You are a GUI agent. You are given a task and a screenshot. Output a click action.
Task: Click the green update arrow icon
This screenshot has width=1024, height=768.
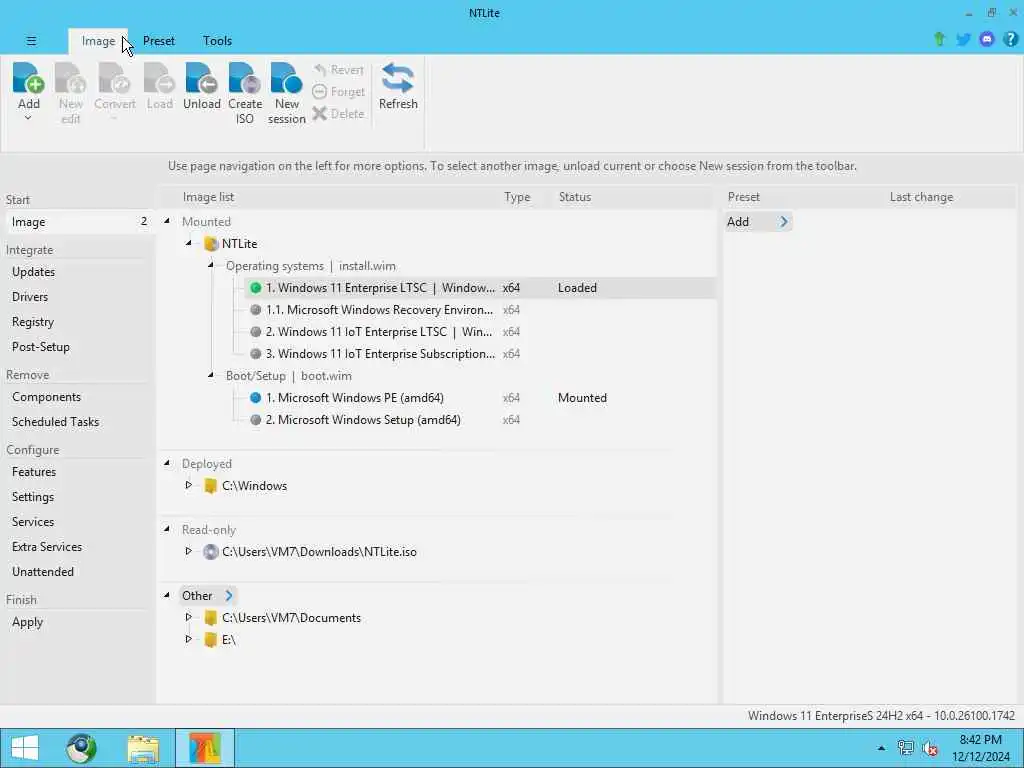pos(940,40)
